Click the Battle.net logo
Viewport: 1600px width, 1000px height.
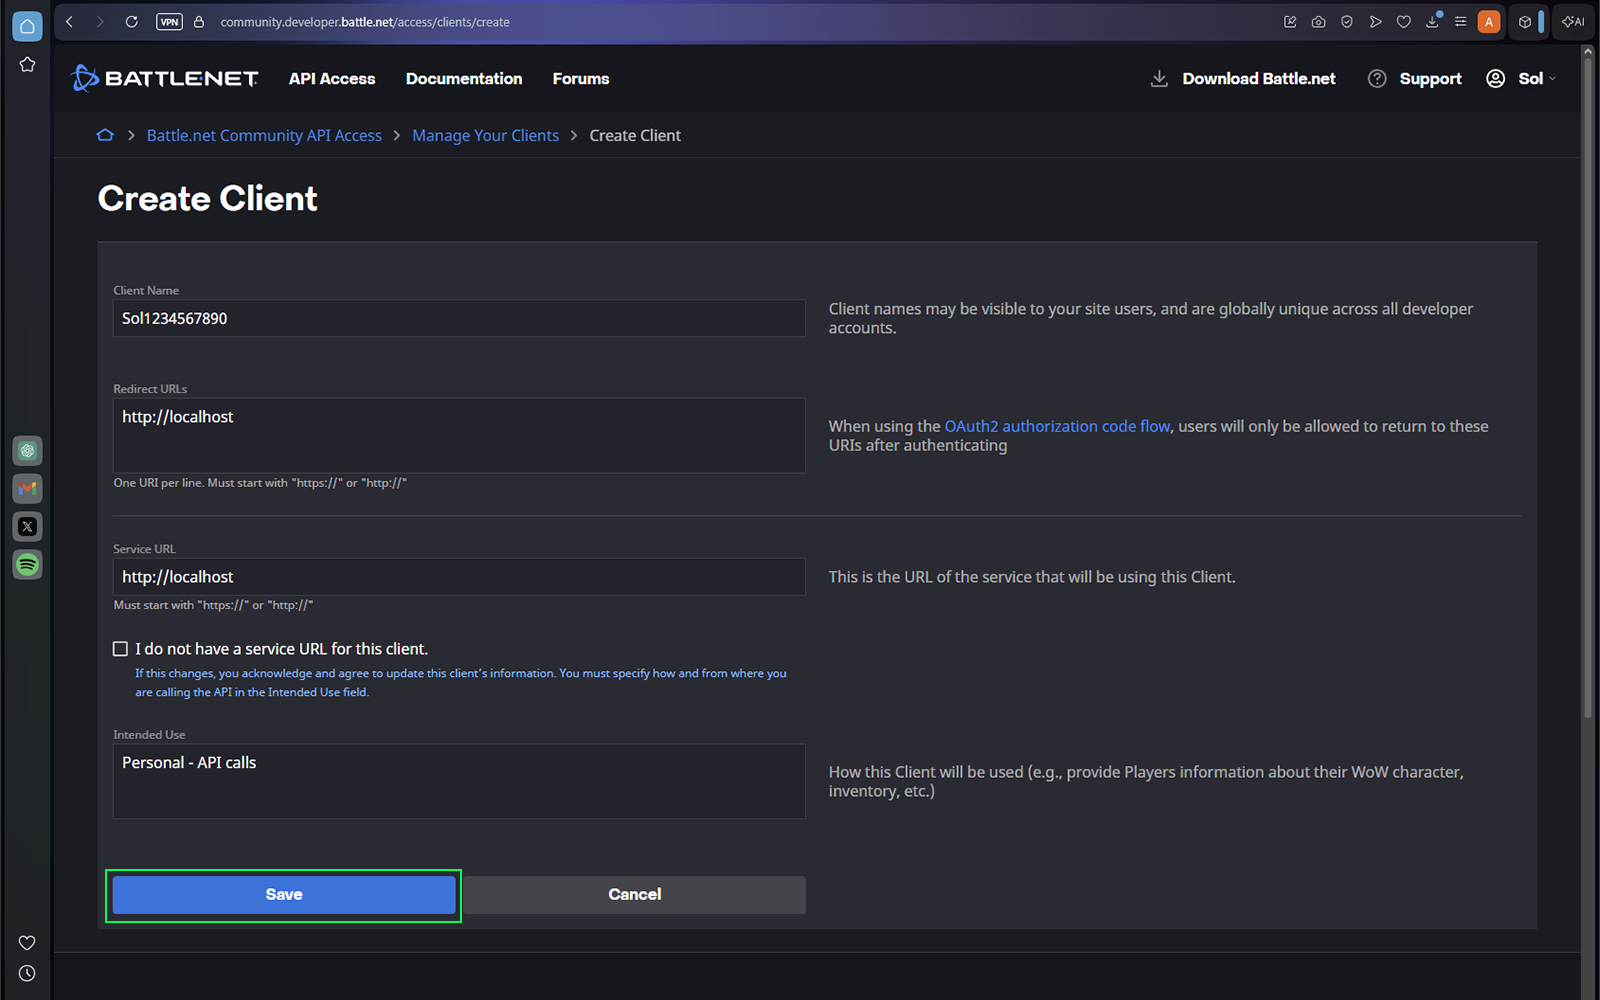[165, 78]
